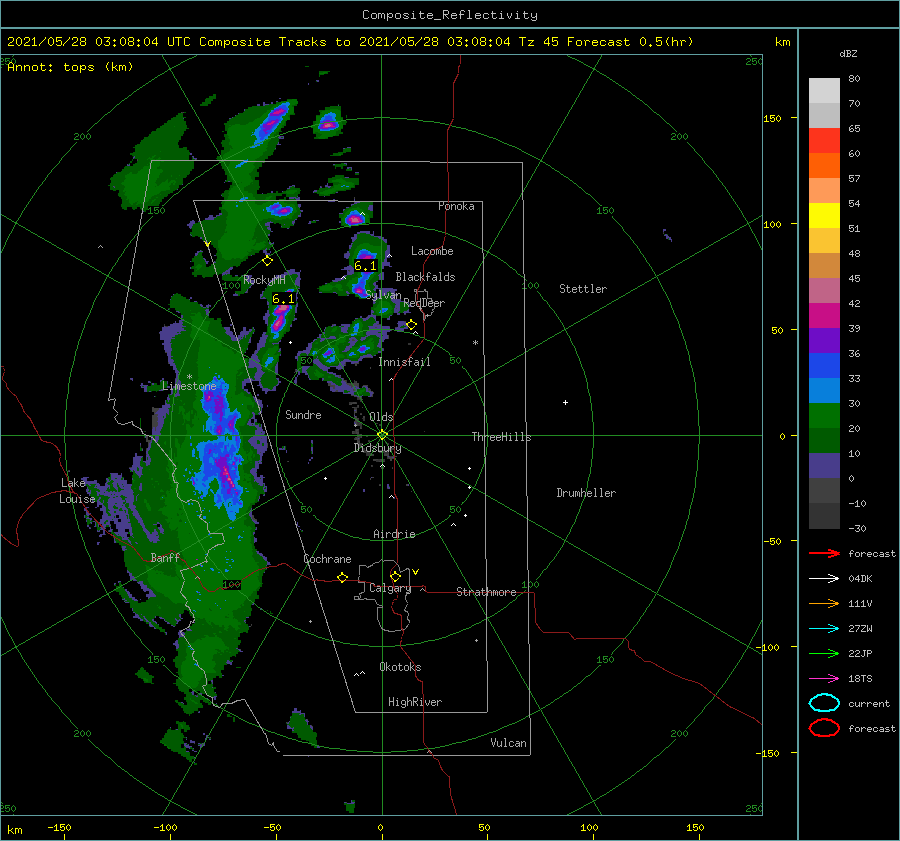This screenshot has height=841, width=900.
Task: Click the white plus marker east of ThreeHills
Action: [565, 402]
